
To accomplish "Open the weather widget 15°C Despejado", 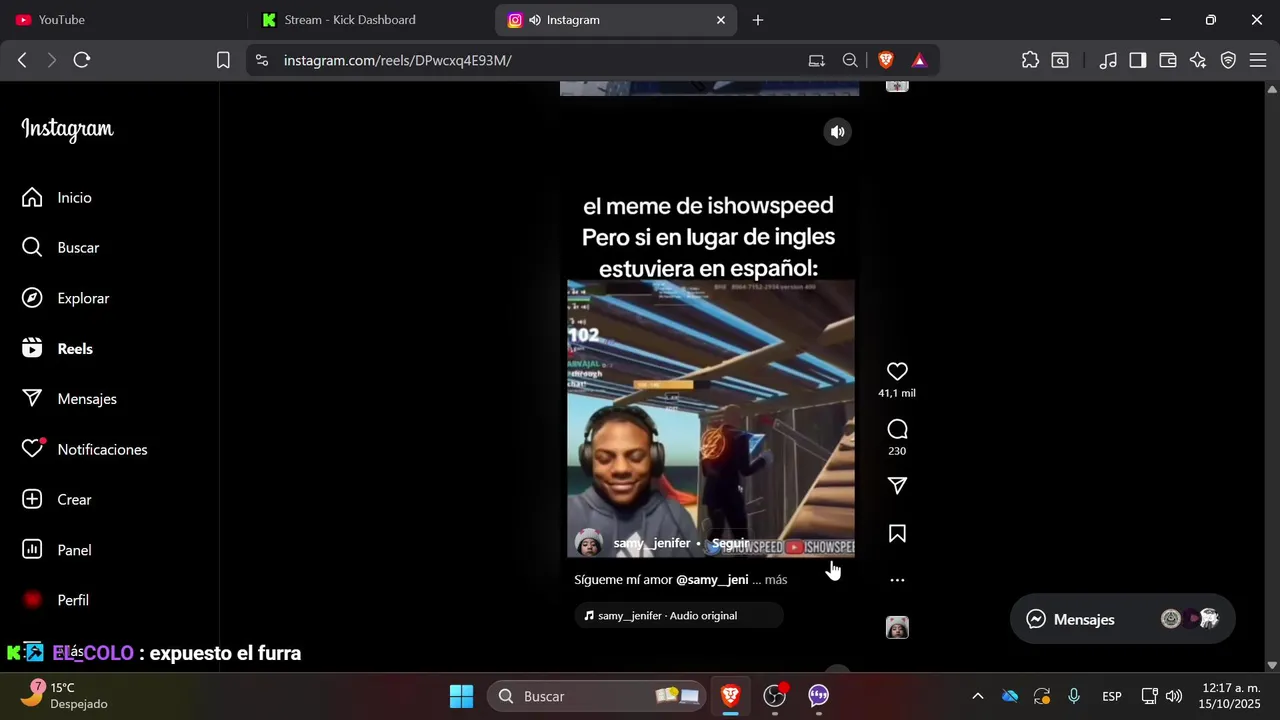I will [65, 695].
